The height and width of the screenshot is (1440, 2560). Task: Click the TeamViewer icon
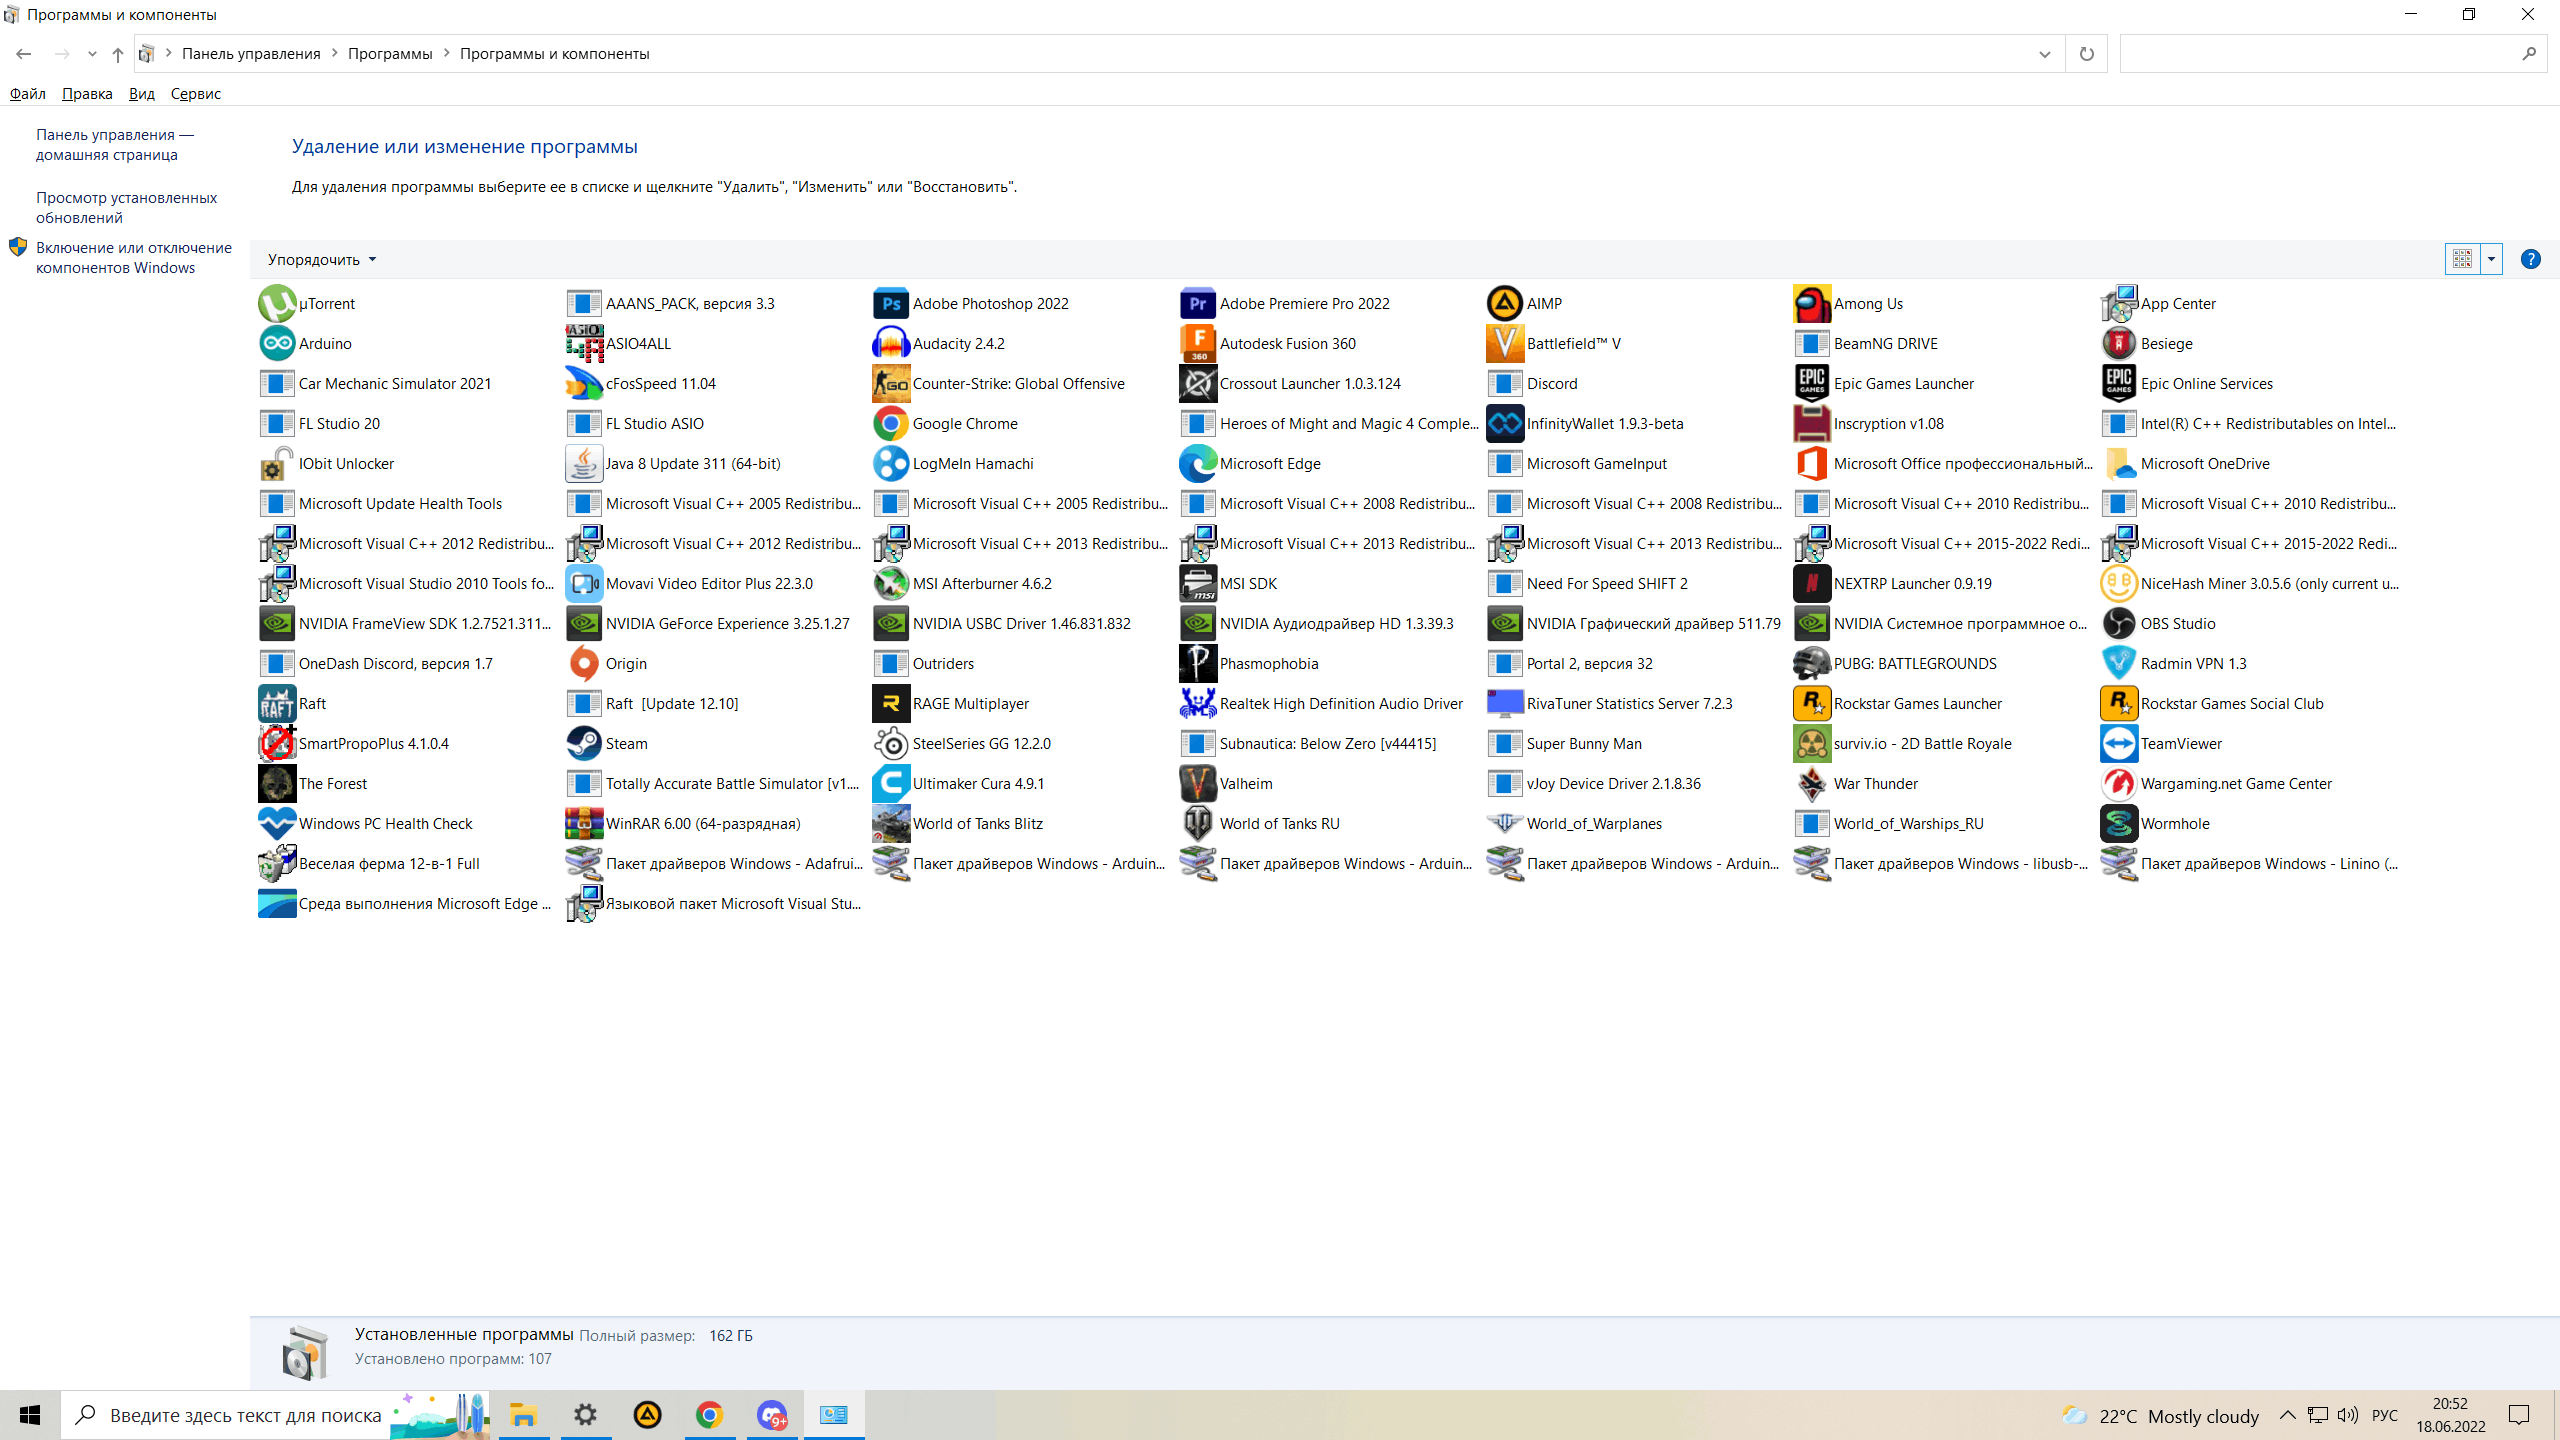2119,744
